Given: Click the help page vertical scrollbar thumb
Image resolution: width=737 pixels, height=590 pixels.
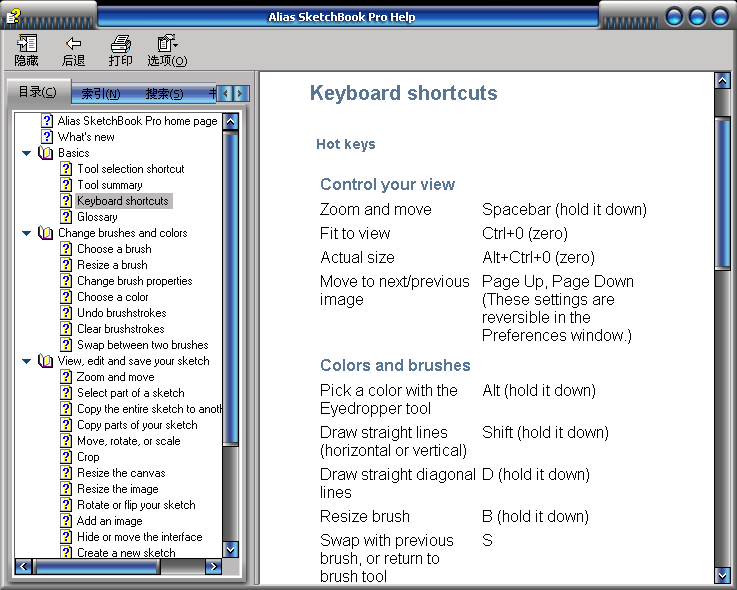Looking at the screenshot, I should pos(722,193).
